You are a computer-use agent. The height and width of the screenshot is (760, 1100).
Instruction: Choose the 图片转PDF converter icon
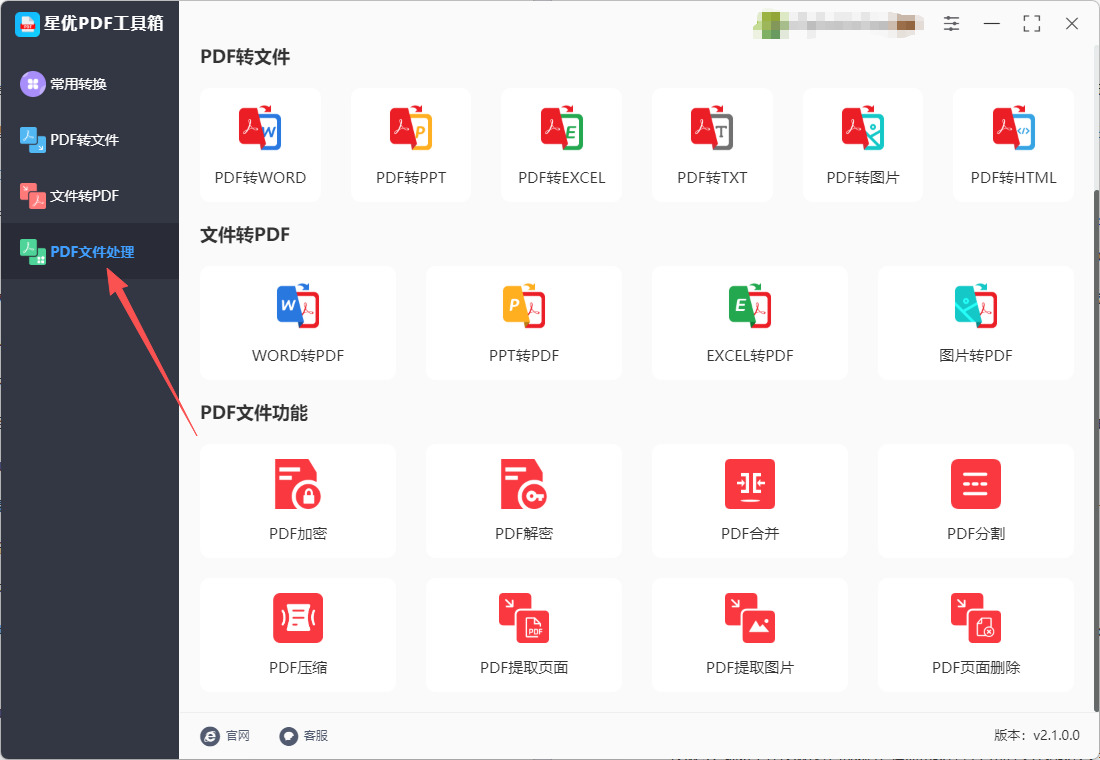976,306
